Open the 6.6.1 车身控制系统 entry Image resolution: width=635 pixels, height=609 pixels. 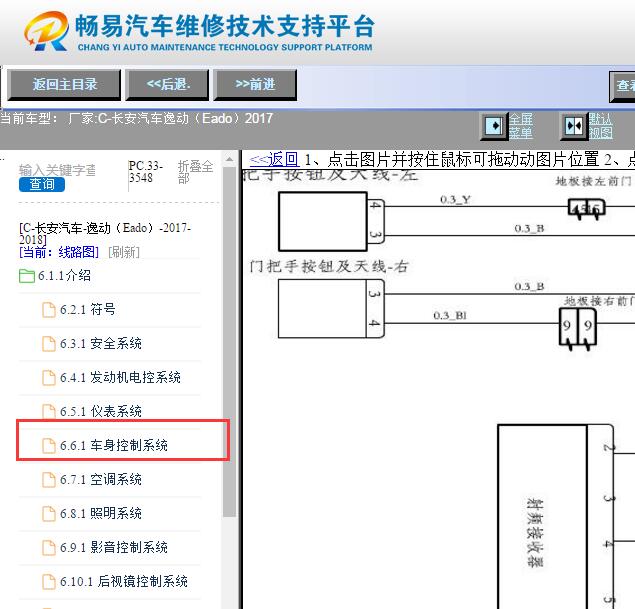coord(114,446)
